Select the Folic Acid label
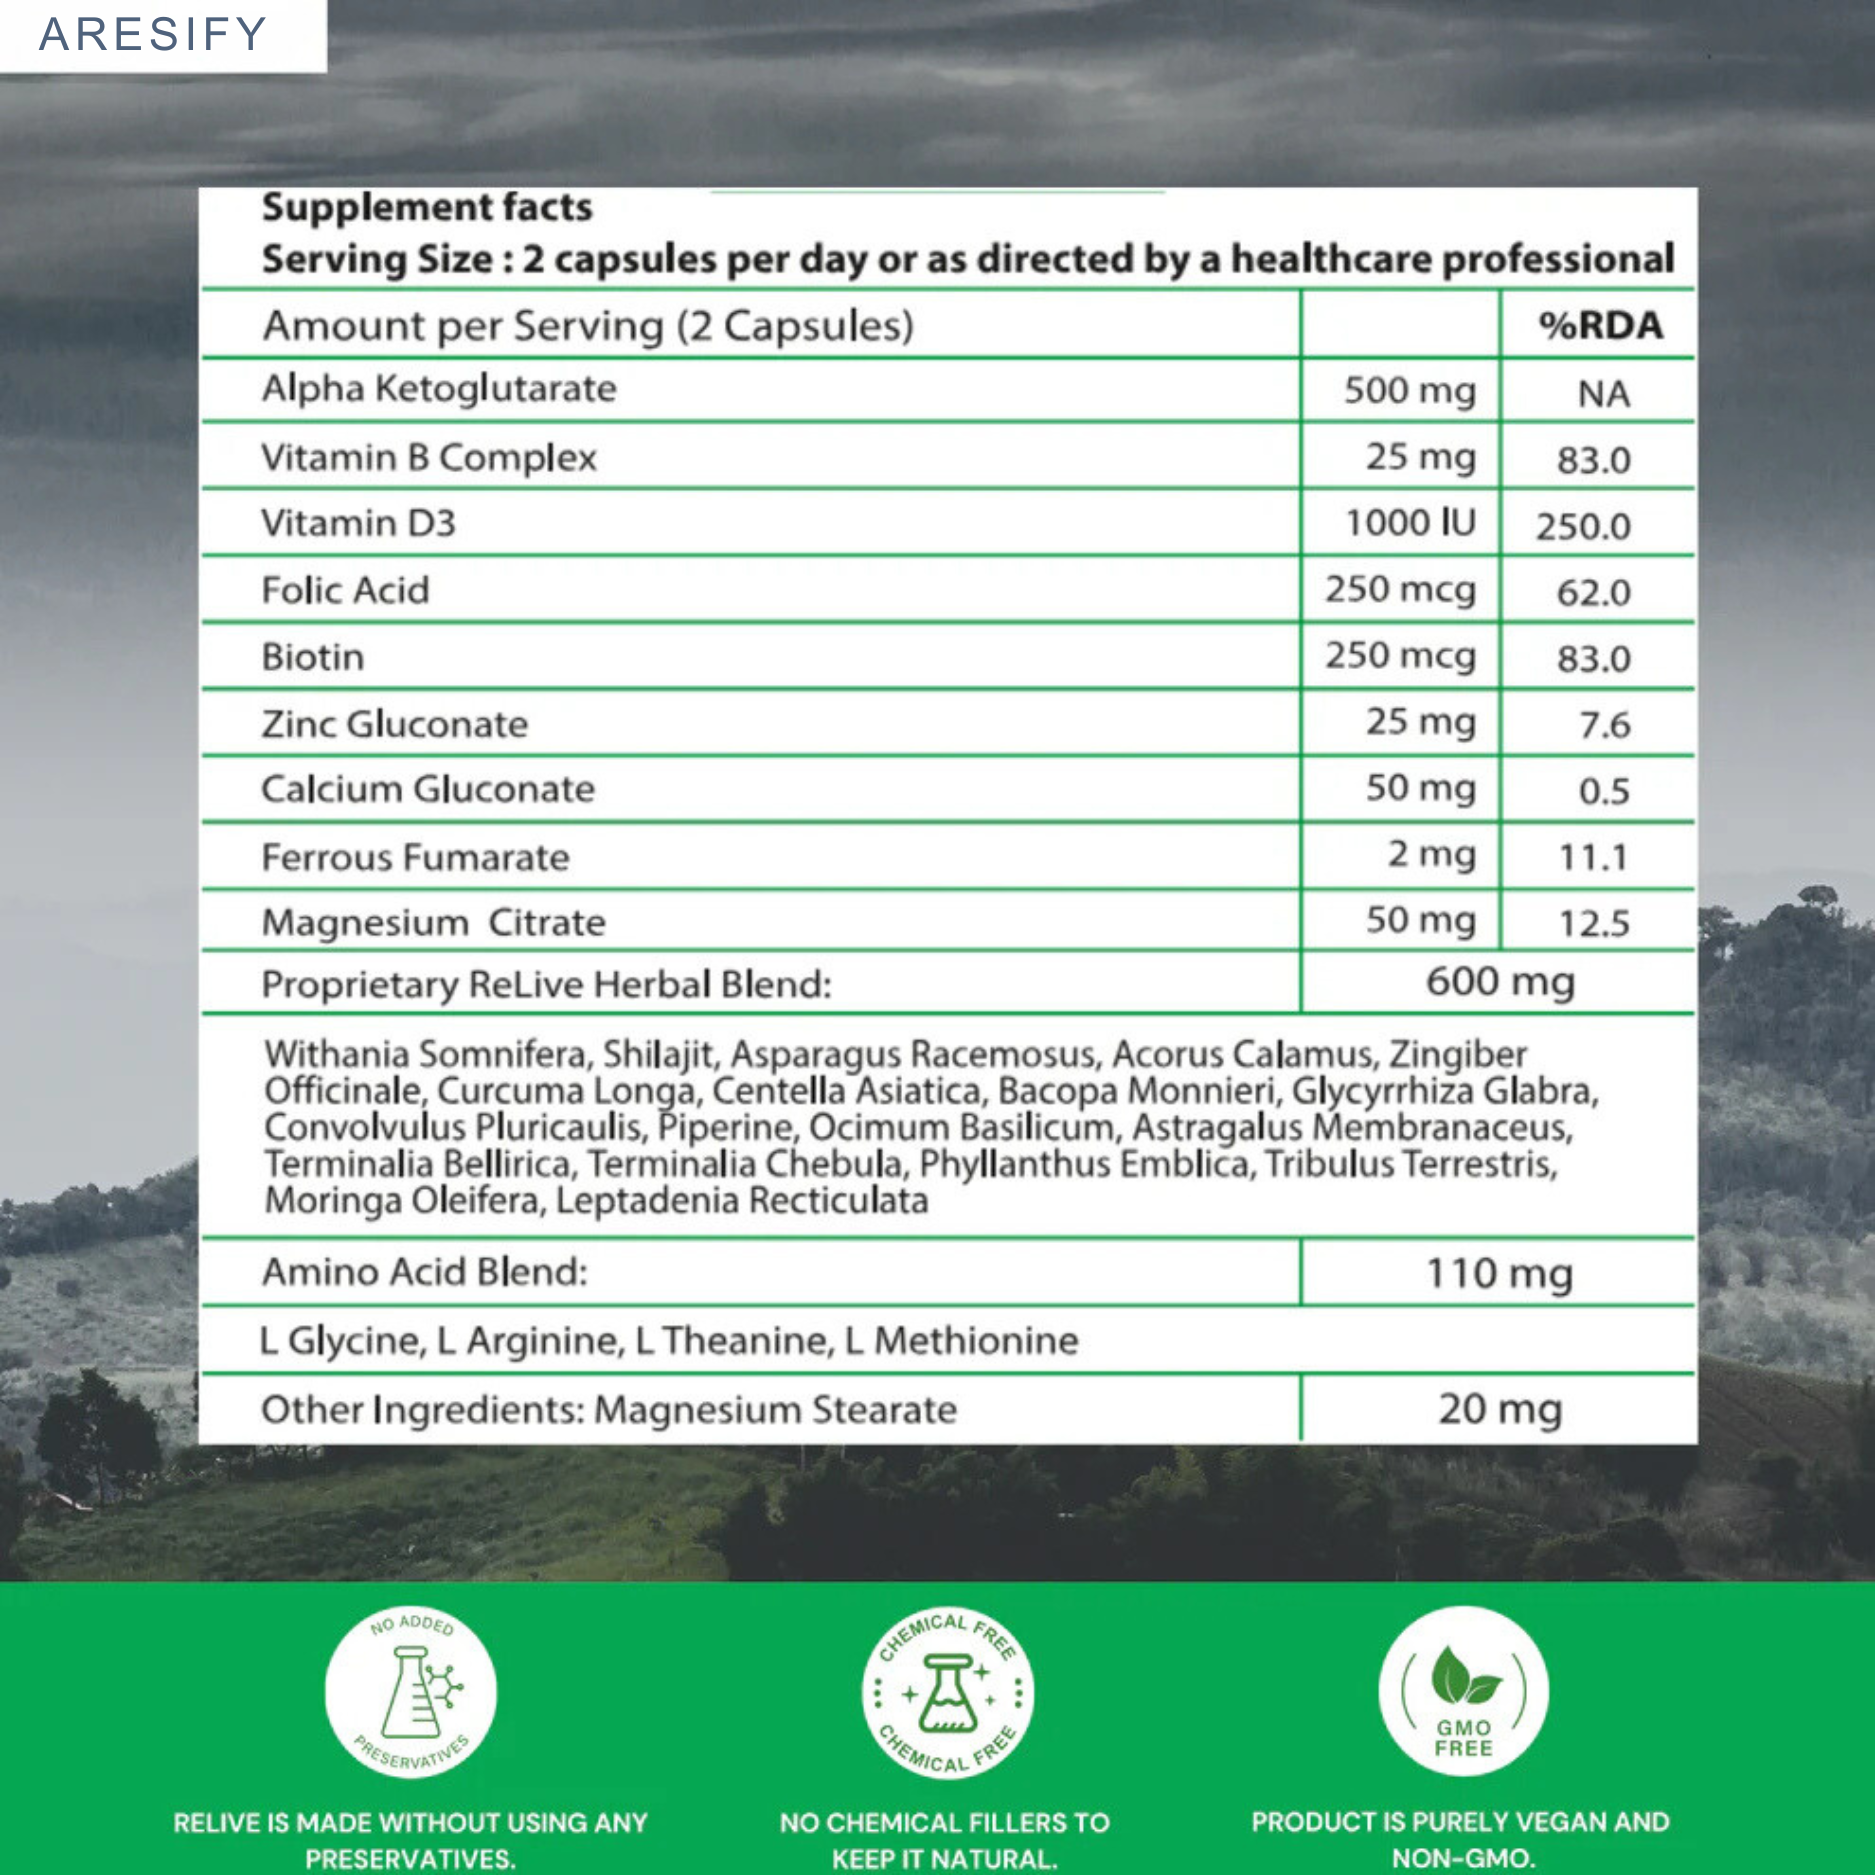 [x=345, y=590]
